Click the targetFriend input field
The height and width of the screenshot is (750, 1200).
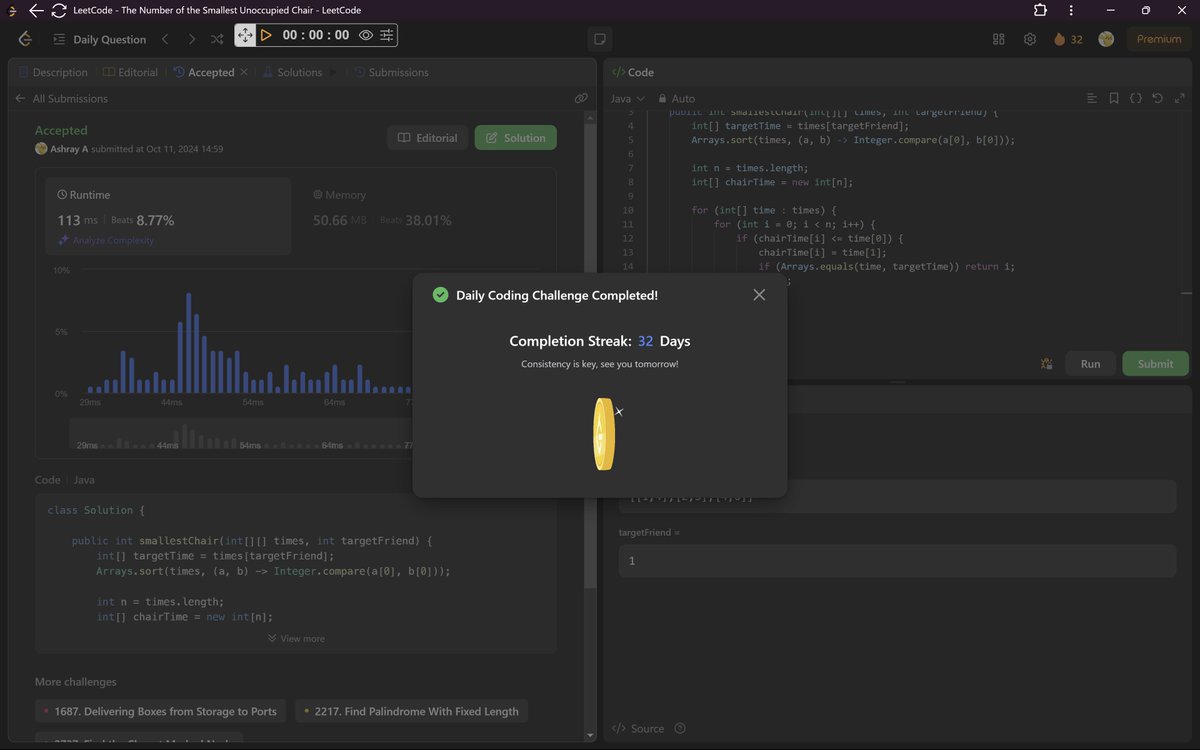897,561
